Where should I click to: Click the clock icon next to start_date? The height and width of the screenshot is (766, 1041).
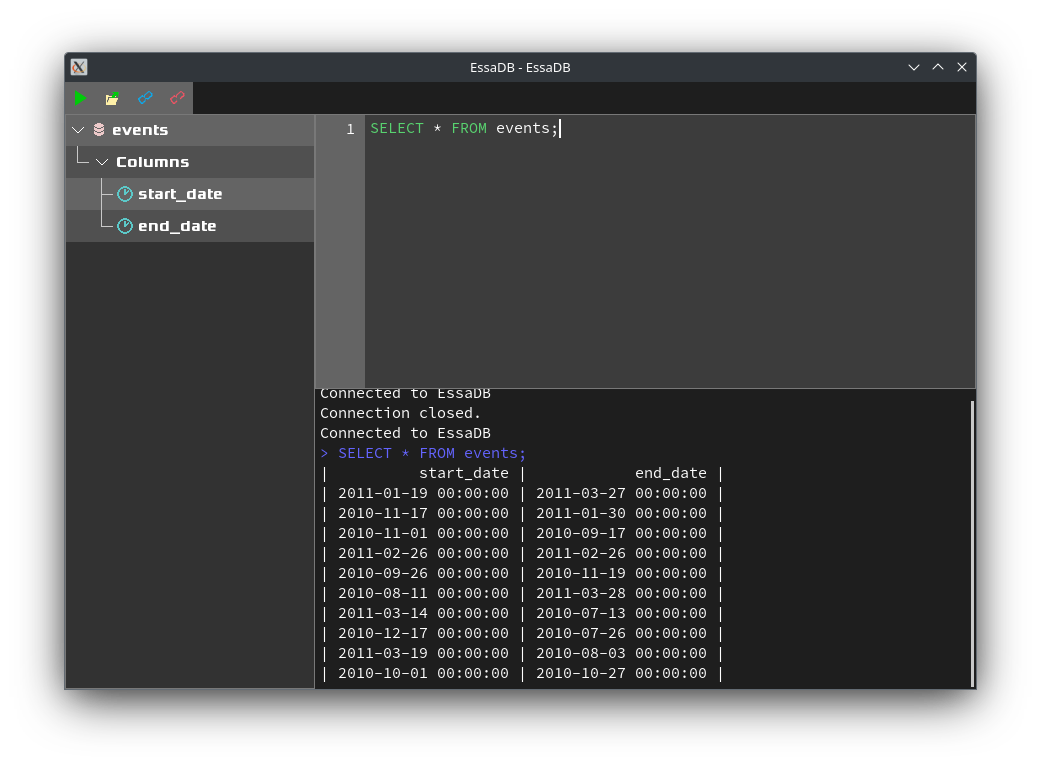coord(125,194)
